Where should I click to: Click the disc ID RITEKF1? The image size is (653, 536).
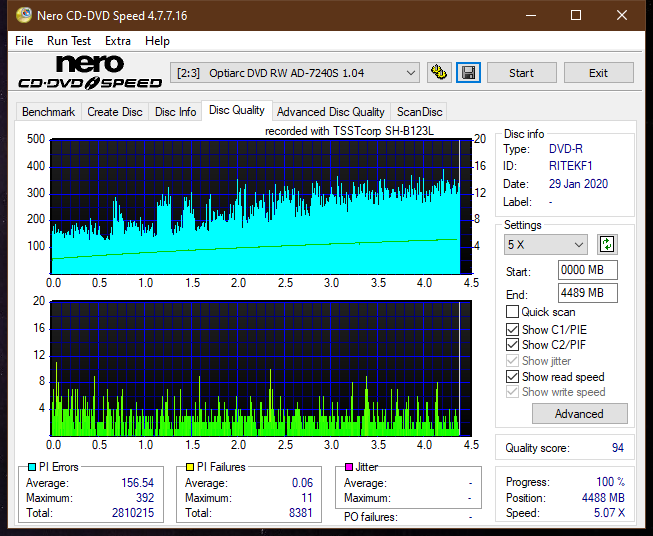[x=570, y=166]
